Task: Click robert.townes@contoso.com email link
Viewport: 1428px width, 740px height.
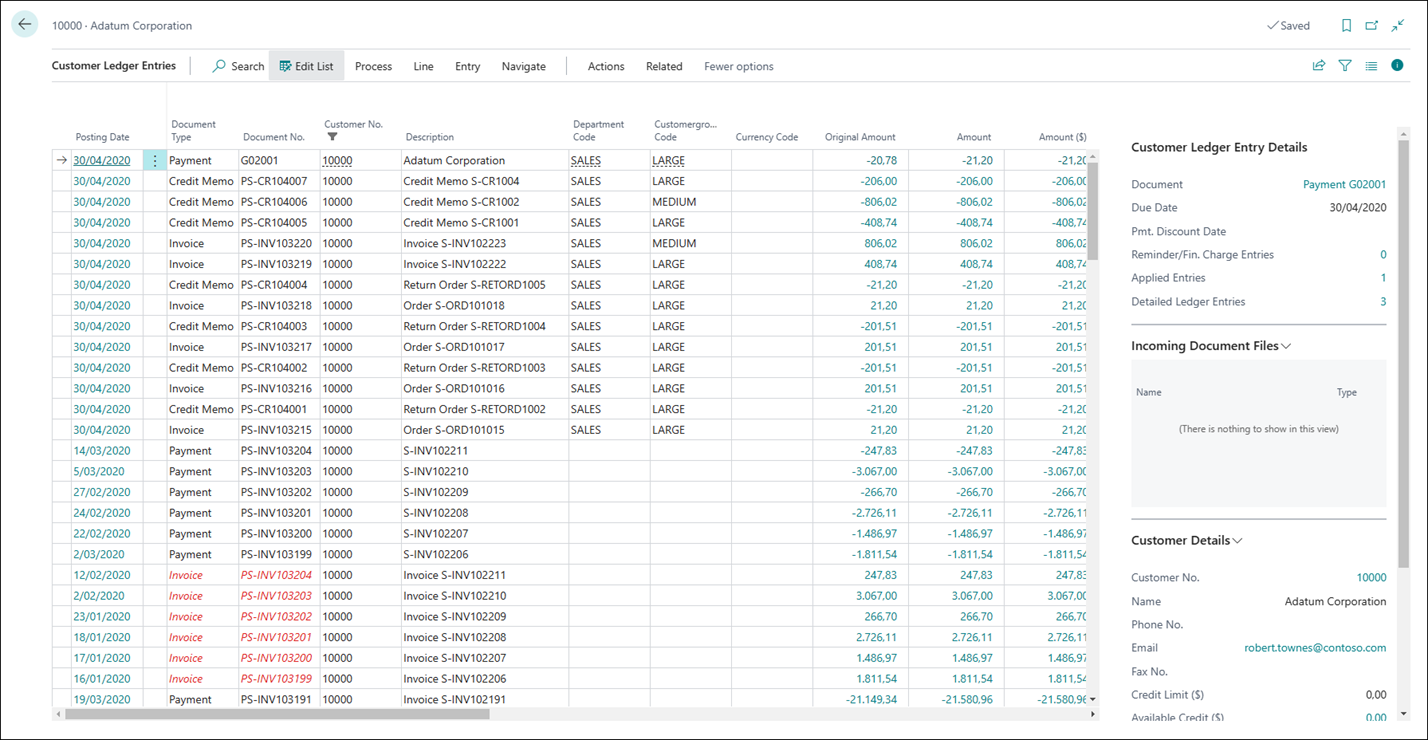Action: coord(1315,647)
